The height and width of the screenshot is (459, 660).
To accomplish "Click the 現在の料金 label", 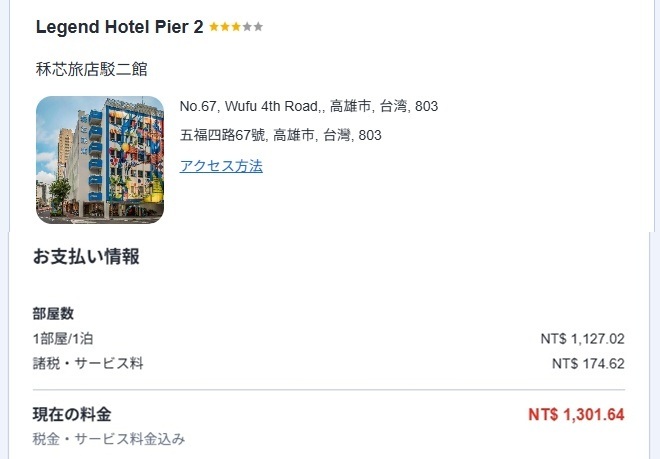I will click(72, 414).
